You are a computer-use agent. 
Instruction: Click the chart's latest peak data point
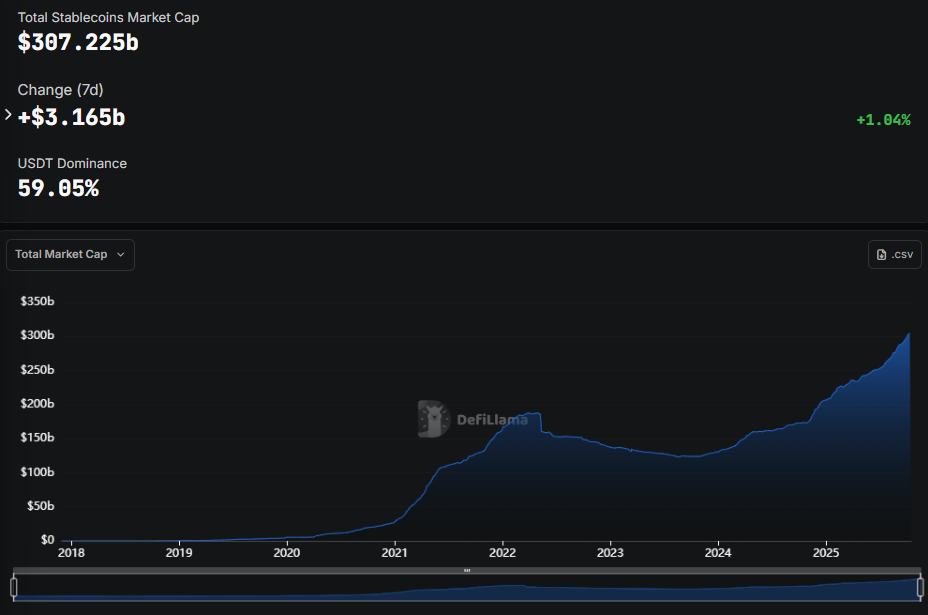point(909,334)
